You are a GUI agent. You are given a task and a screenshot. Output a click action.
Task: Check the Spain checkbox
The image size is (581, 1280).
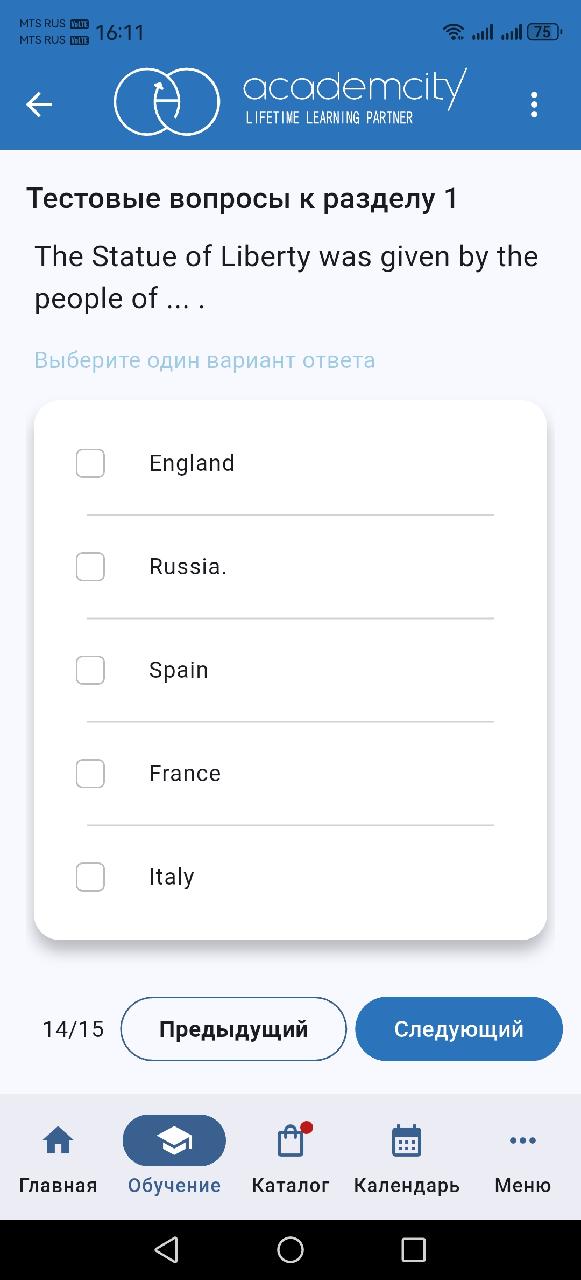tap(90, 670)
